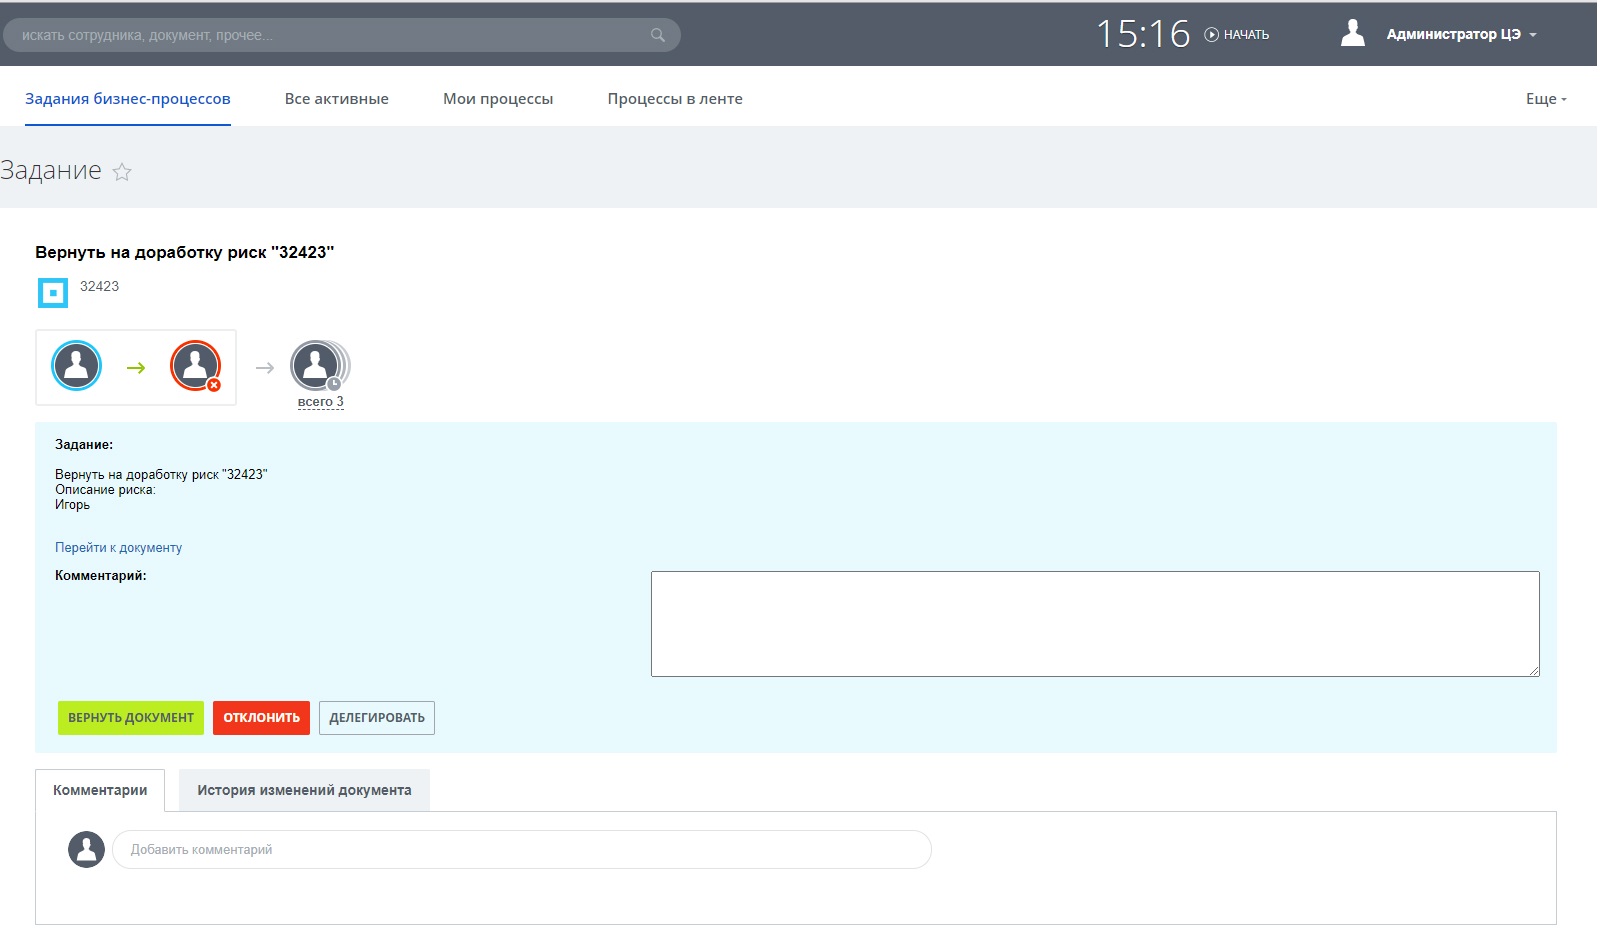Open the Администратор ЦЭ user menu
The width and height of the screenshot is (1597, 936).
[1460, 35]
